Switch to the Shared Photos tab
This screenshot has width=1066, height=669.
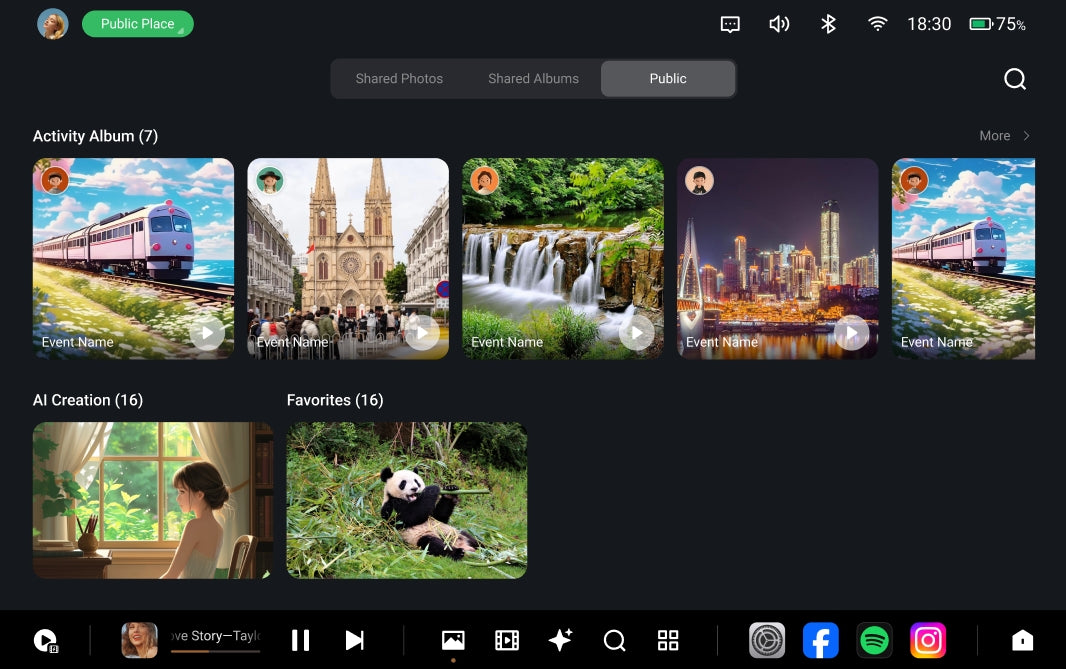click(399, 79)
